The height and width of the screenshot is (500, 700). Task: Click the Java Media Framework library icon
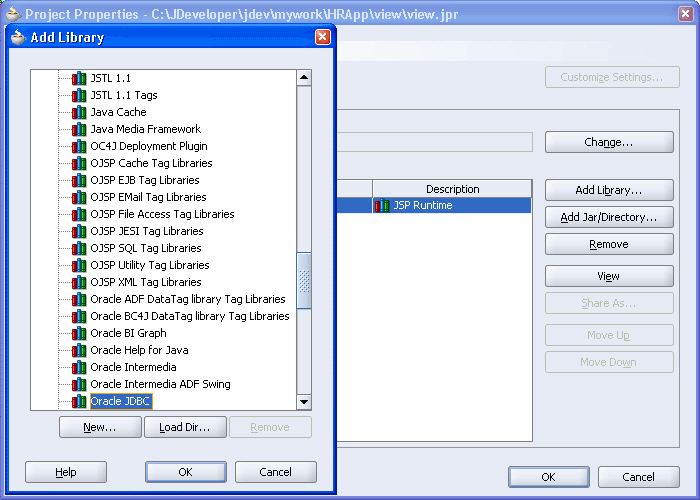click(x=79, y=129)
